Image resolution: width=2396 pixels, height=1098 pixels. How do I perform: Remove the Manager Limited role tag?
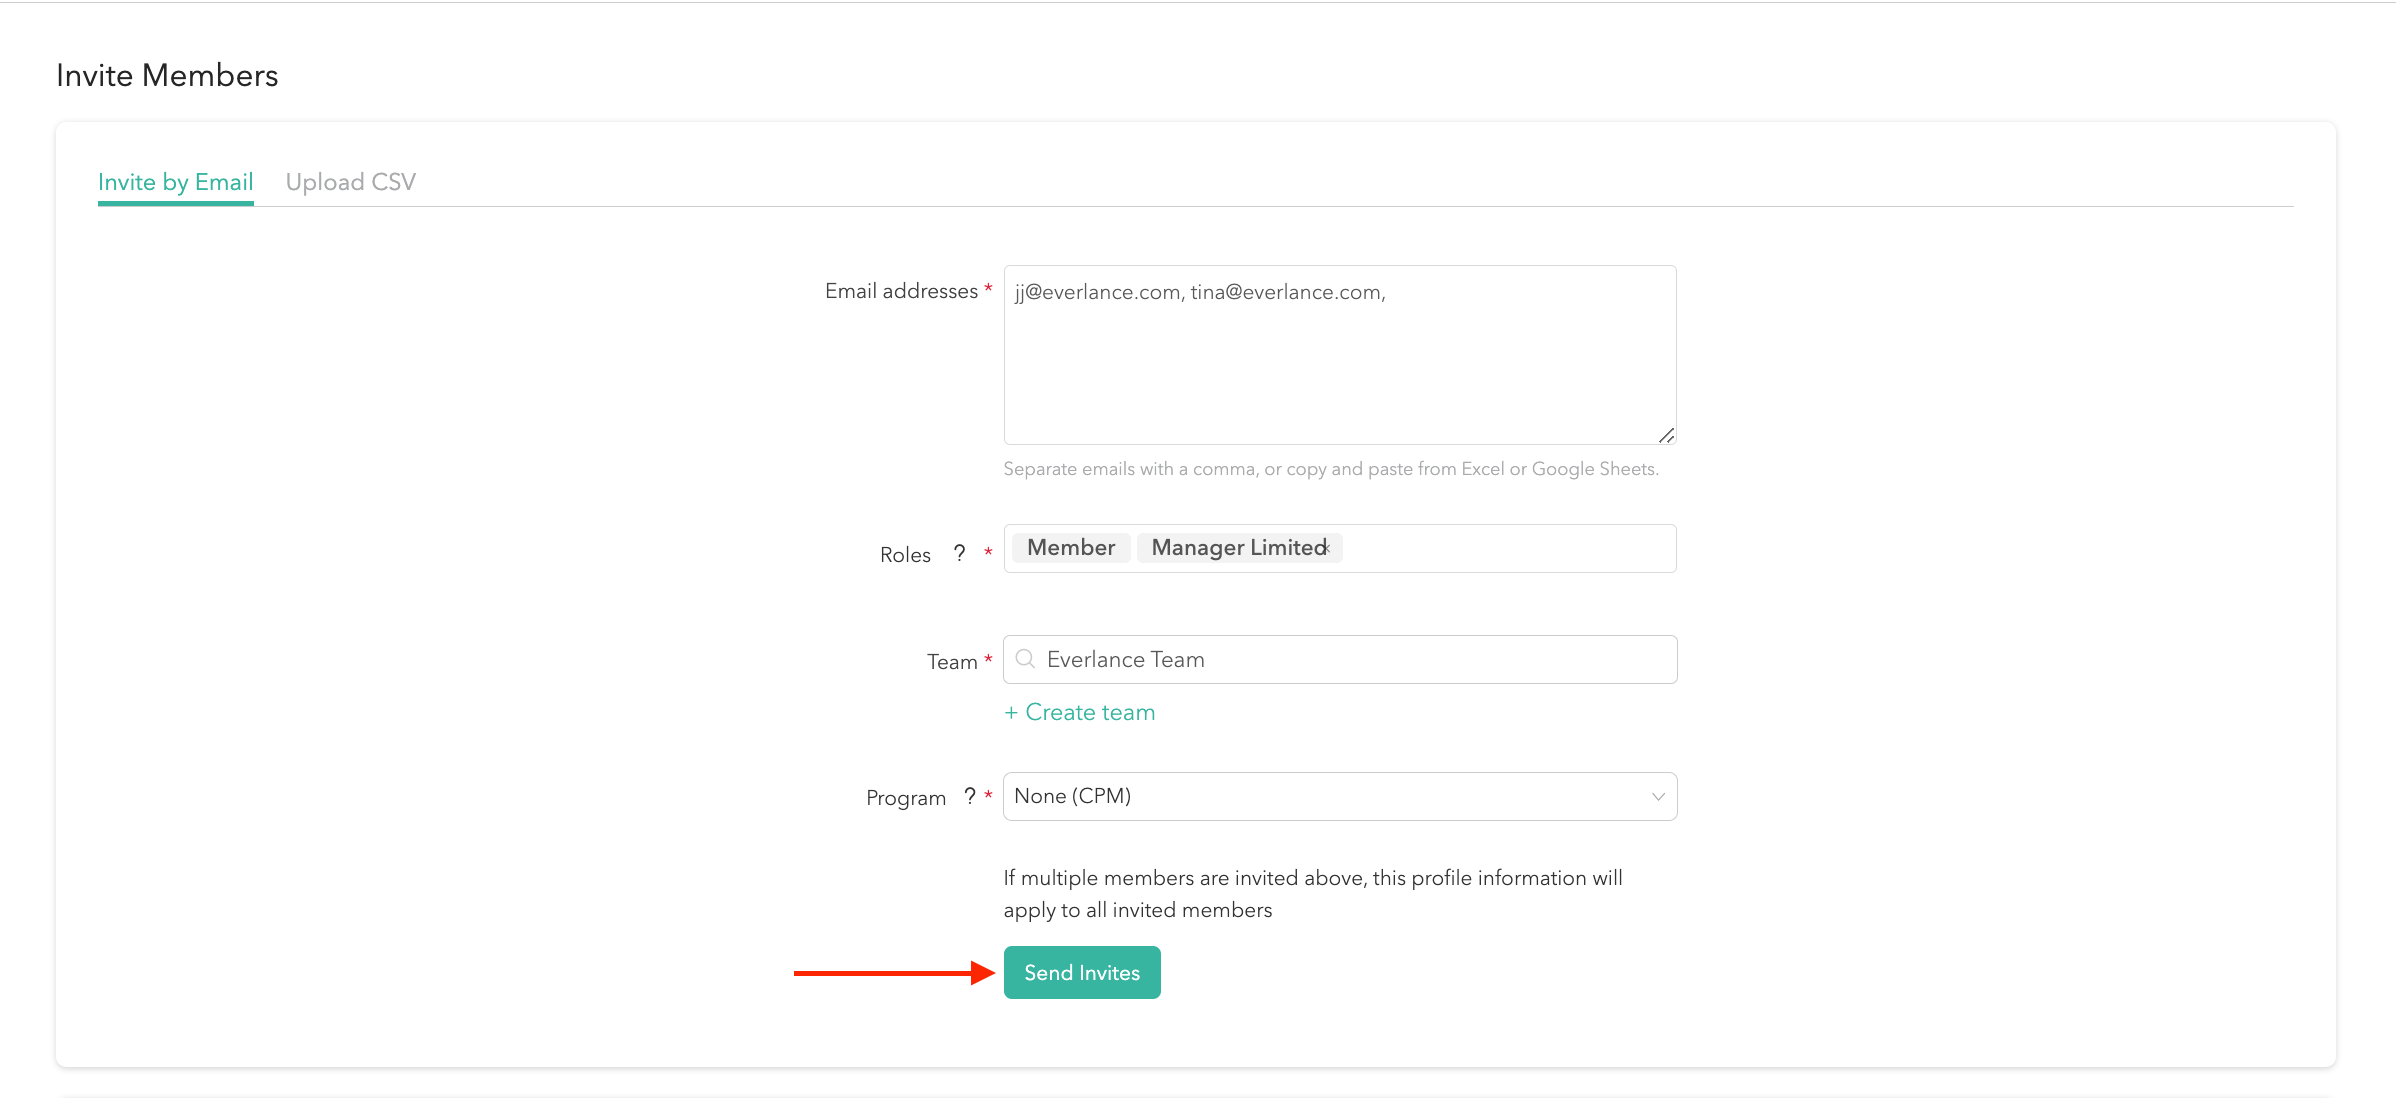tap(1327, 548)
